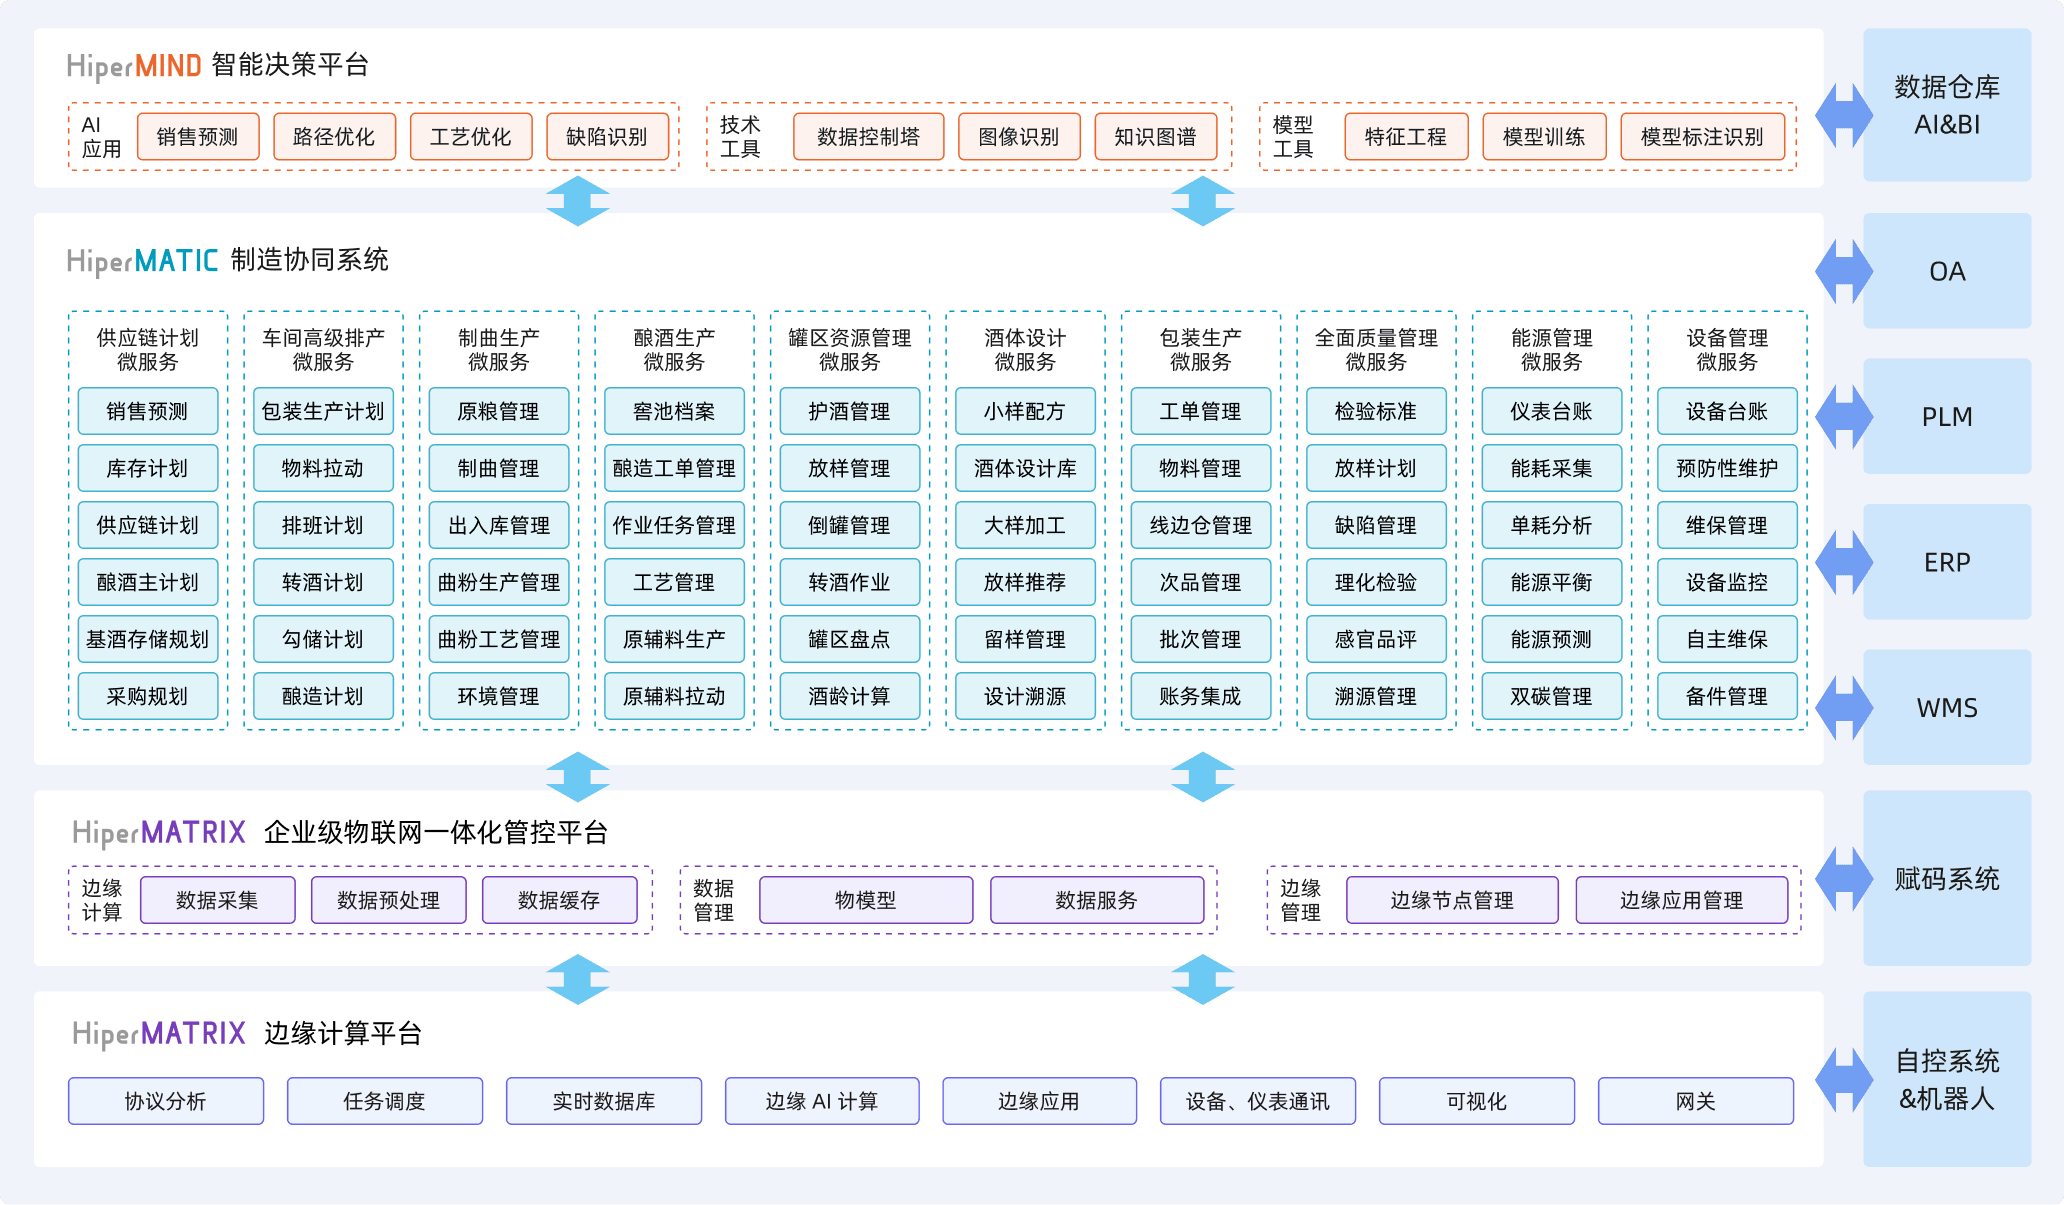Click the 实时数据库 box

604,1101
